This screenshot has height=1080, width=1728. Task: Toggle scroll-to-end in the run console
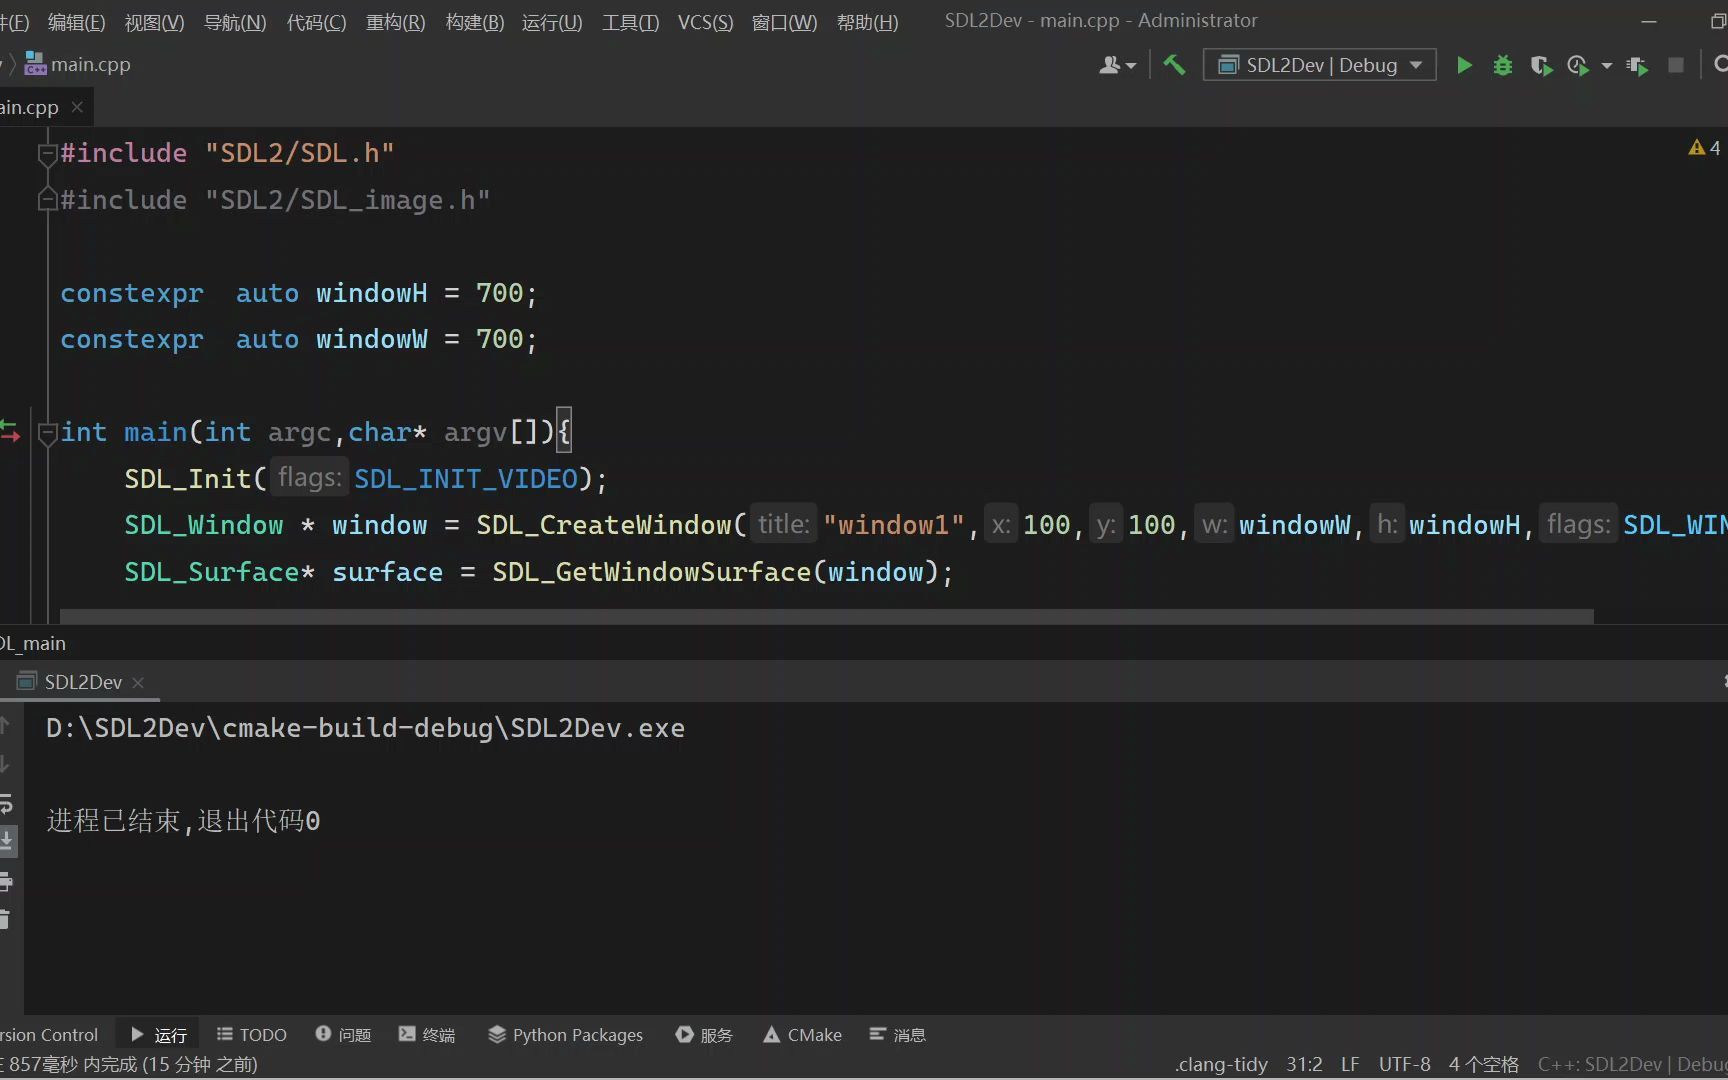click(6, 841)
